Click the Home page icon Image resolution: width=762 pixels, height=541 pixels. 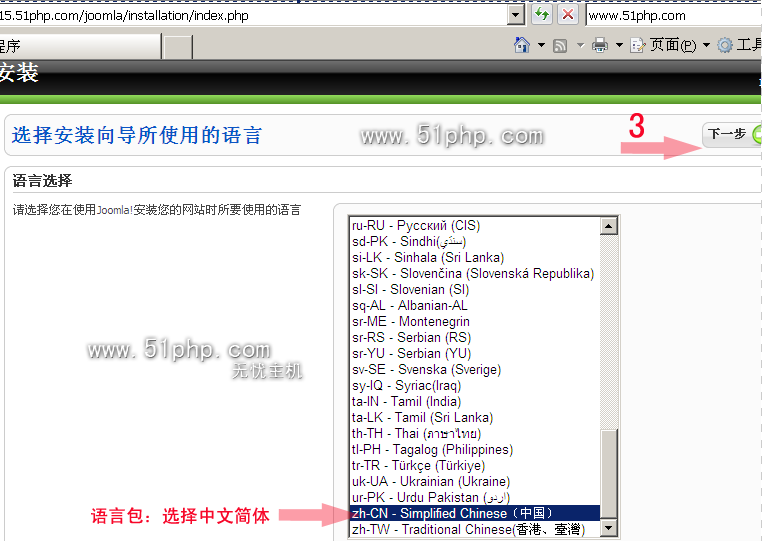521,45
